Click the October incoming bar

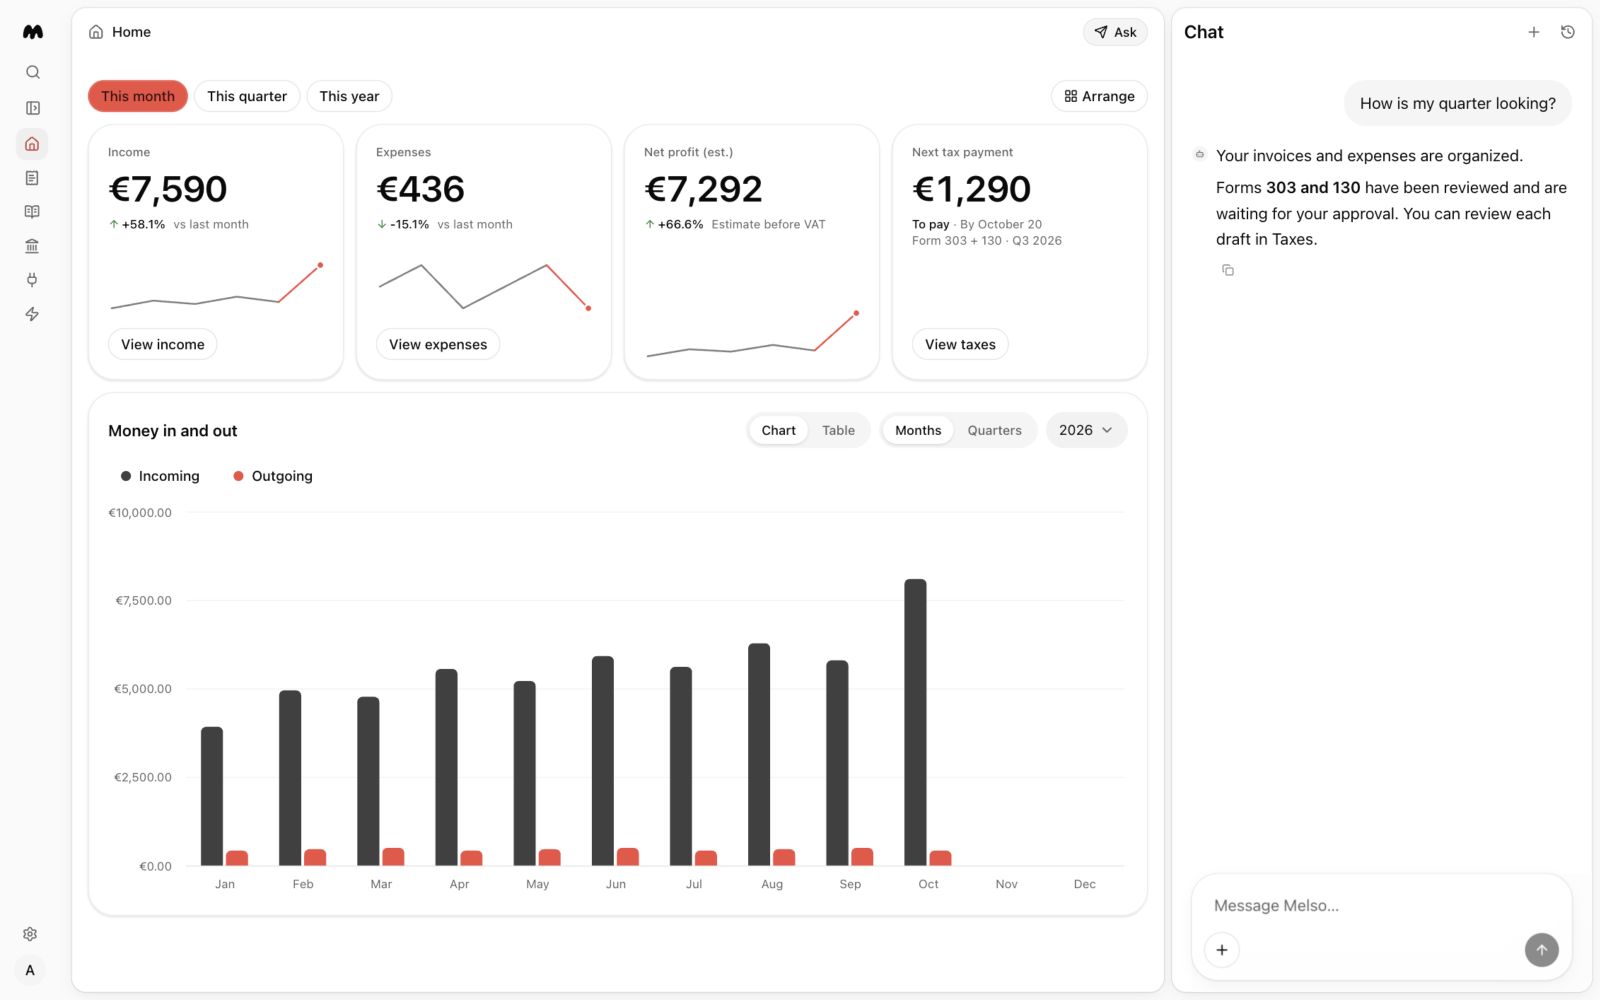click(x=915, y=722)
